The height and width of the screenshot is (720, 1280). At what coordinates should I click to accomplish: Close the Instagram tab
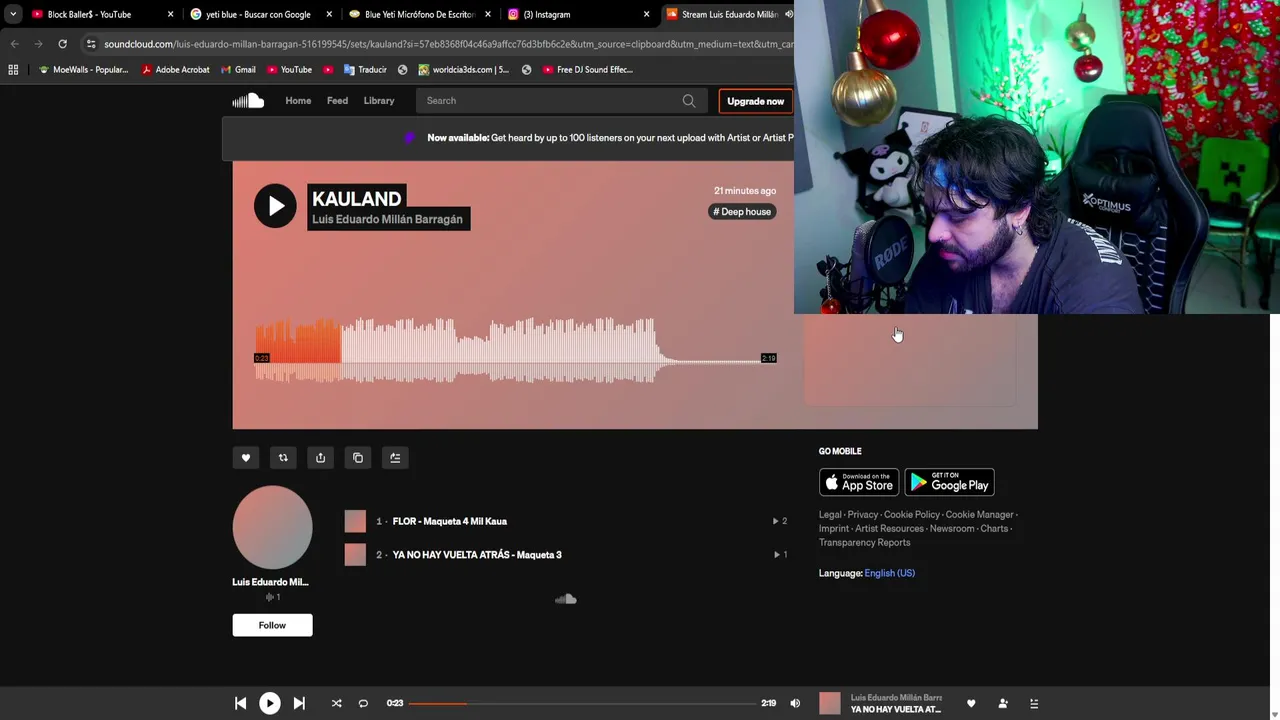pos(646,14)
